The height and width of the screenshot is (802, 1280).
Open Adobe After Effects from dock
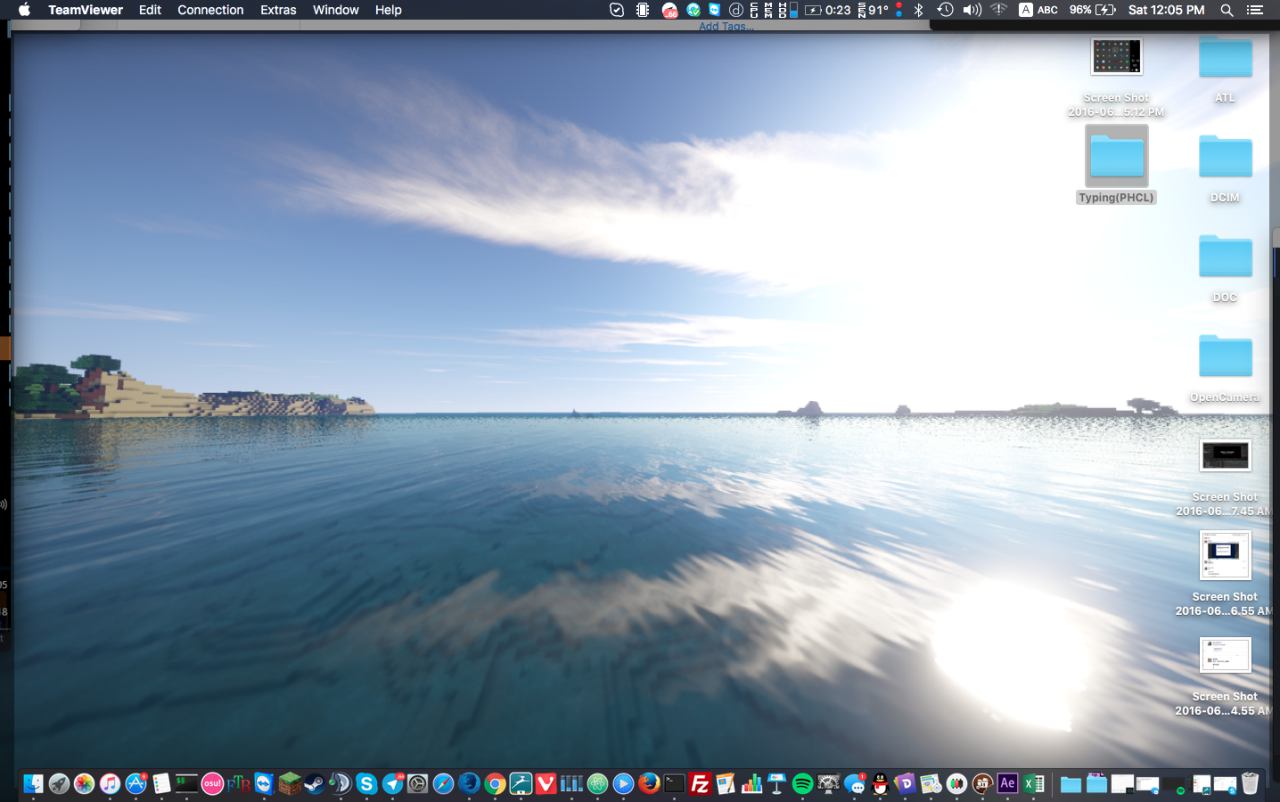click(x=1008, y=784)
